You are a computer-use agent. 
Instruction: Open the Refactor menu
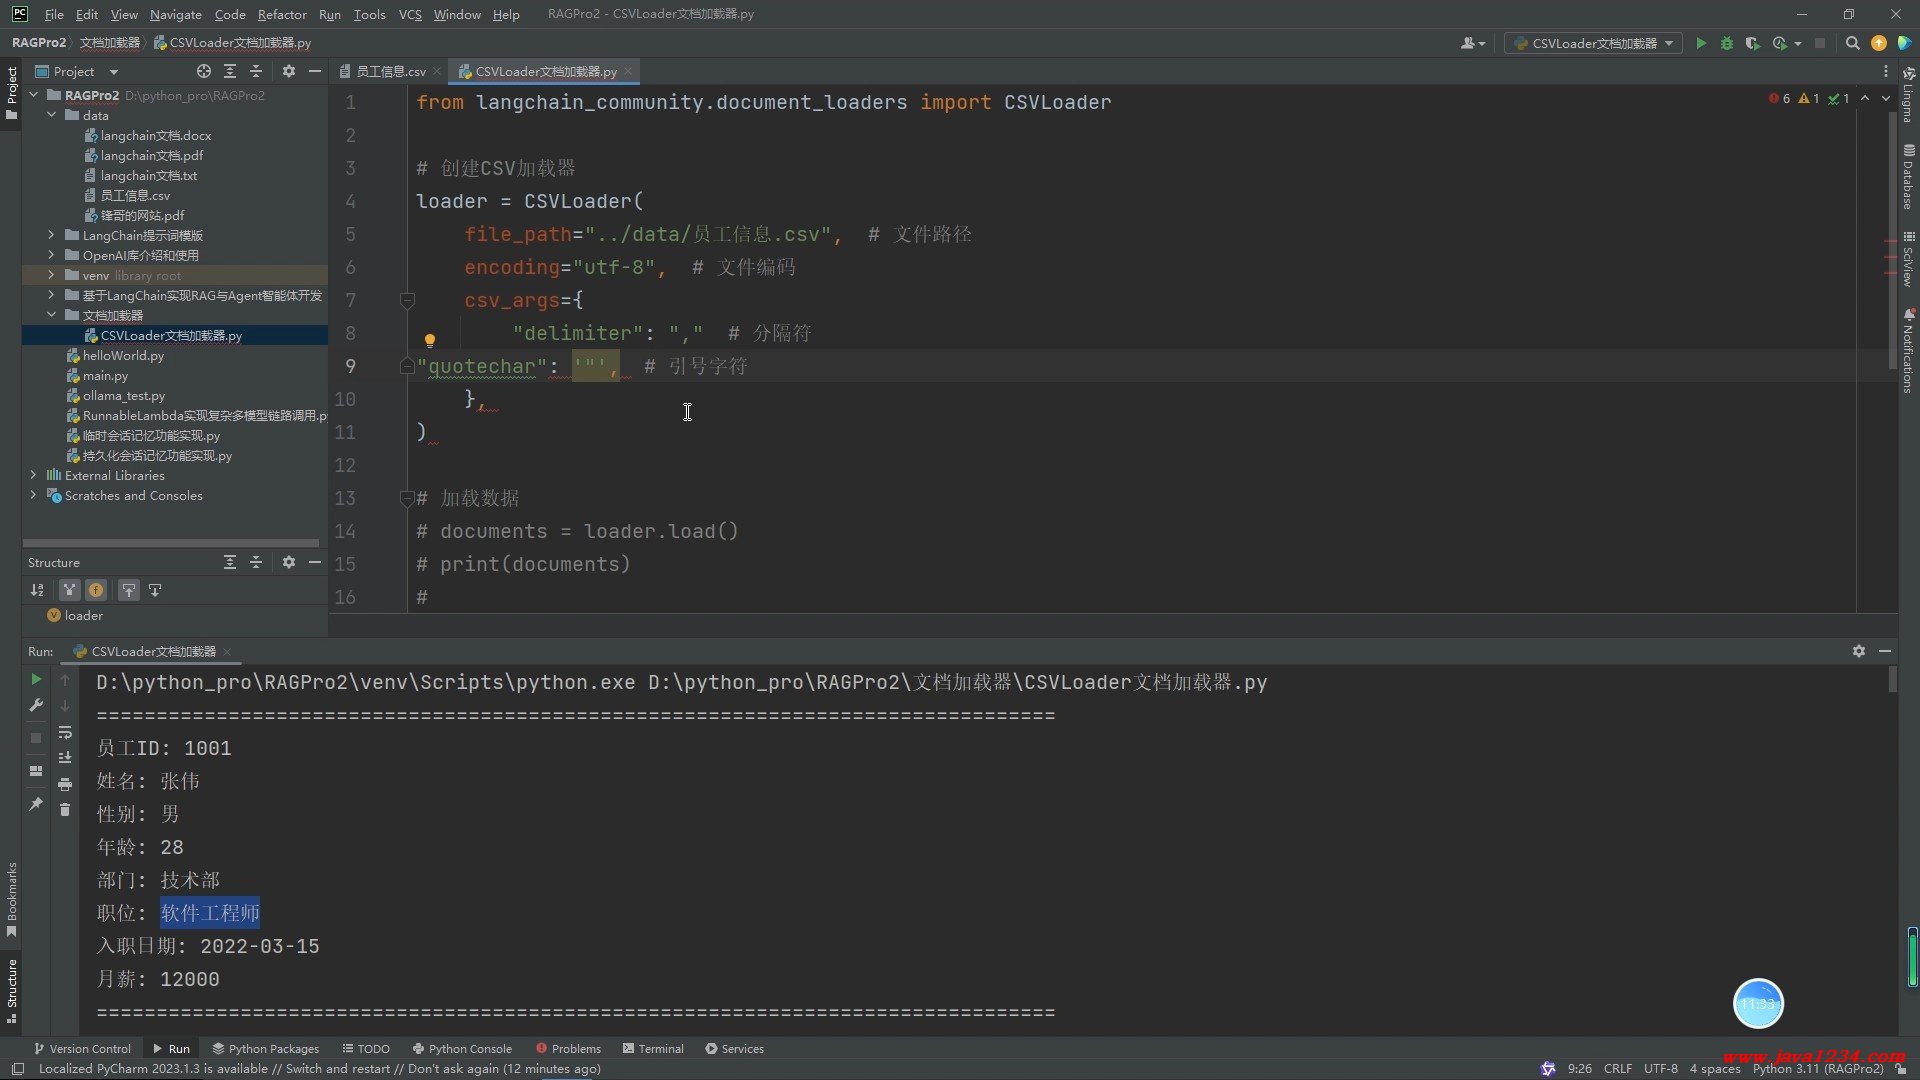tap(282, 14)
